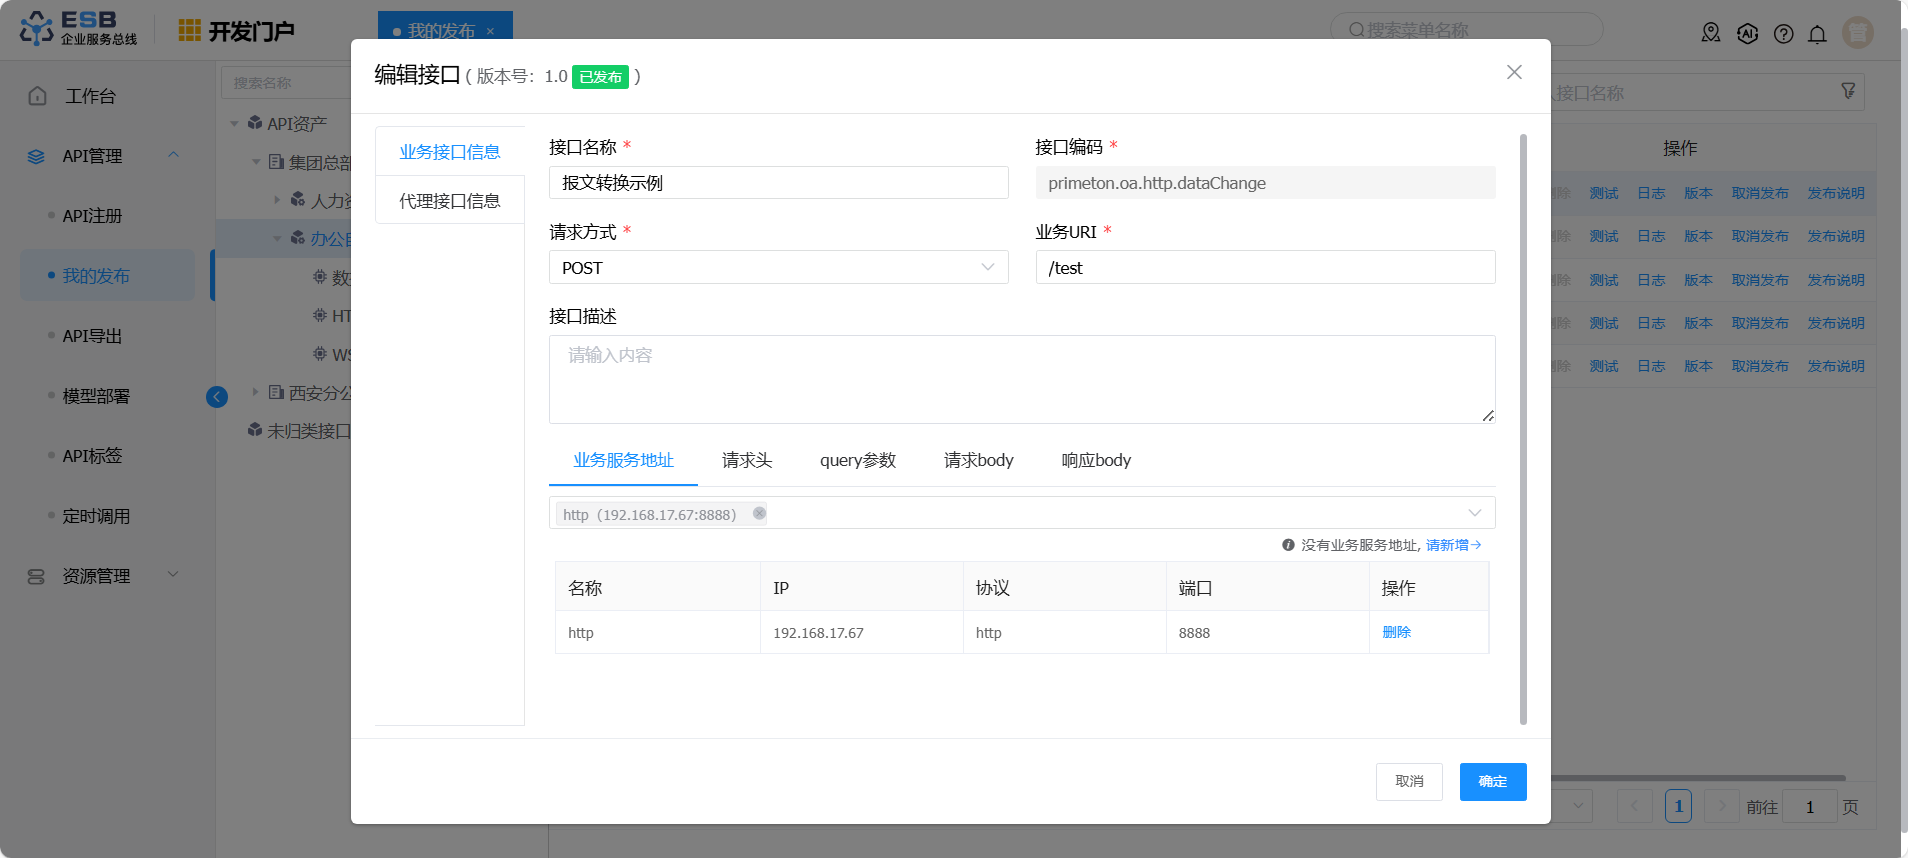Viewport: 1908px width, 858px height.
Task: Collapse the sidebar with the blue arrow button
Action: (217, 397)
